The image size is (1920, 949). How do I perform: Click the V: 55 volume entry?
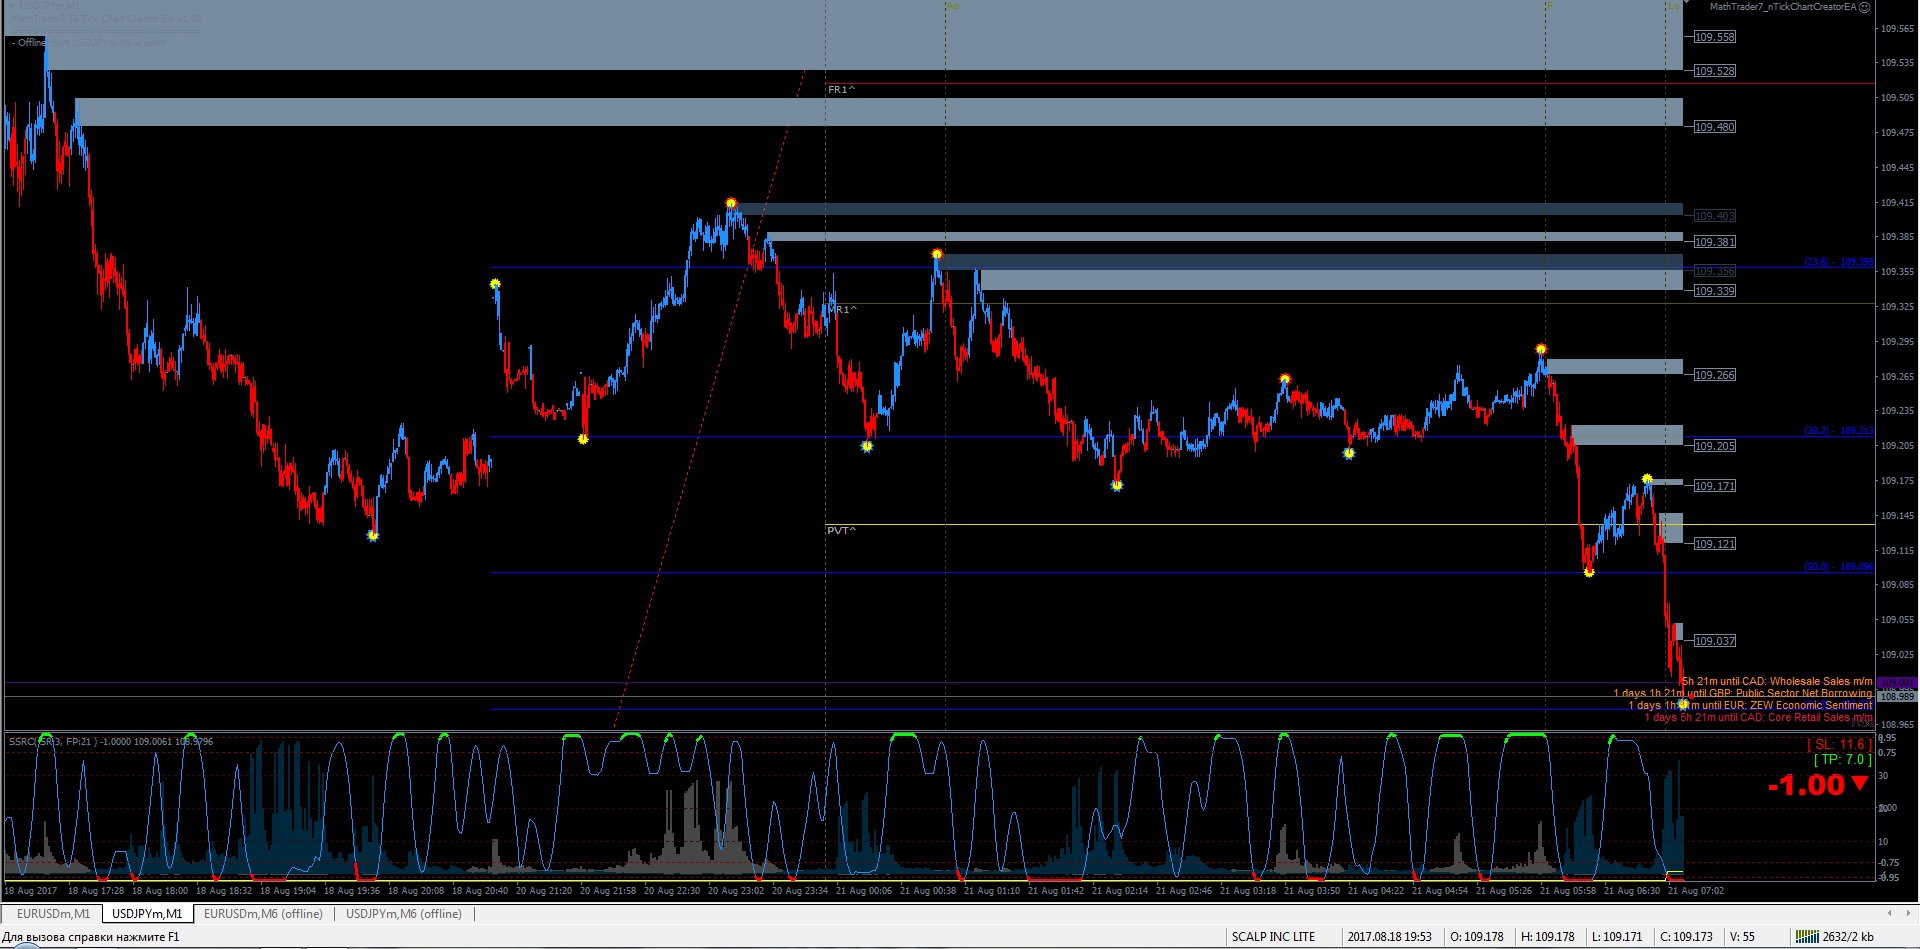[x=1742, y=937]
